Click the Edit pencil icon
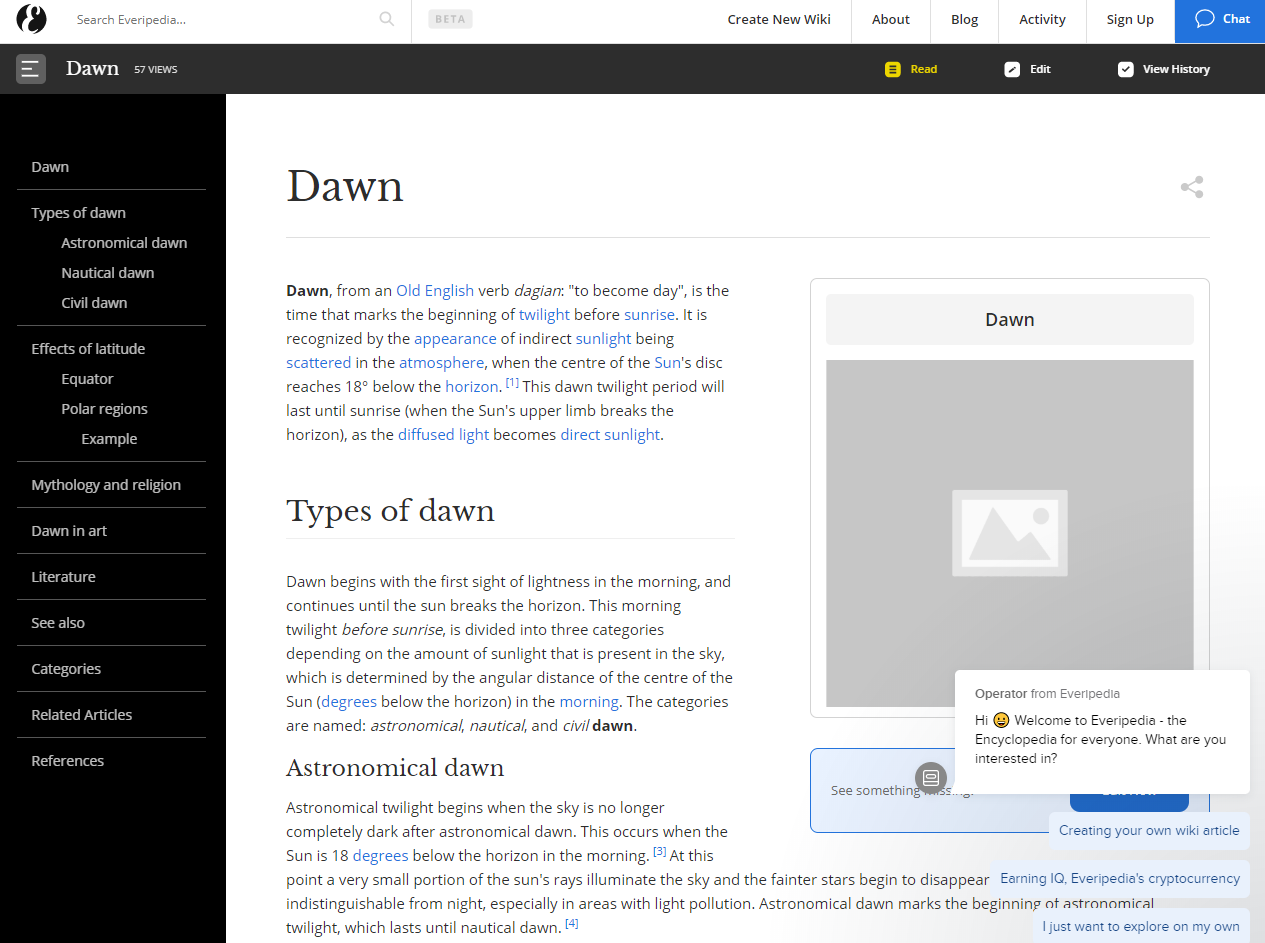Screen dimensions: 1265x943 pyautogui.click(x=1012, y=69)
